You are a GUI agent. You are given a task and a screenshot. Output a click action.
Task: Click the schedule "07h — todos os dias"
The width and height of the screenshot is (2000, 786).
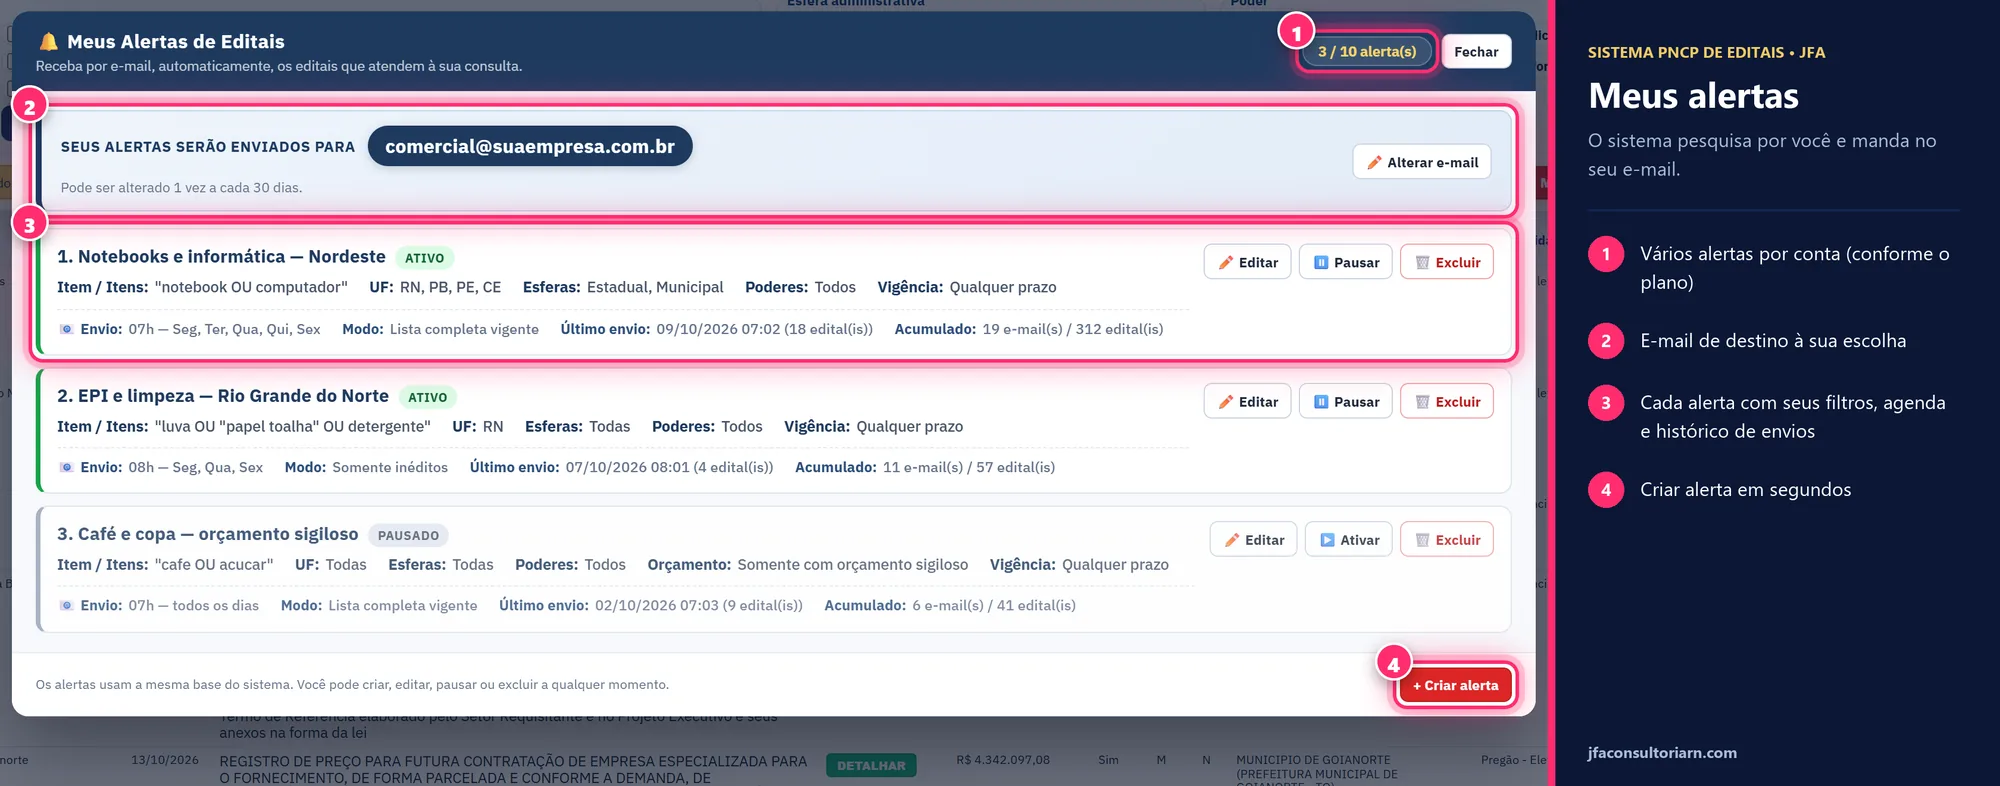pyautogui.click(x=194, y=605)
